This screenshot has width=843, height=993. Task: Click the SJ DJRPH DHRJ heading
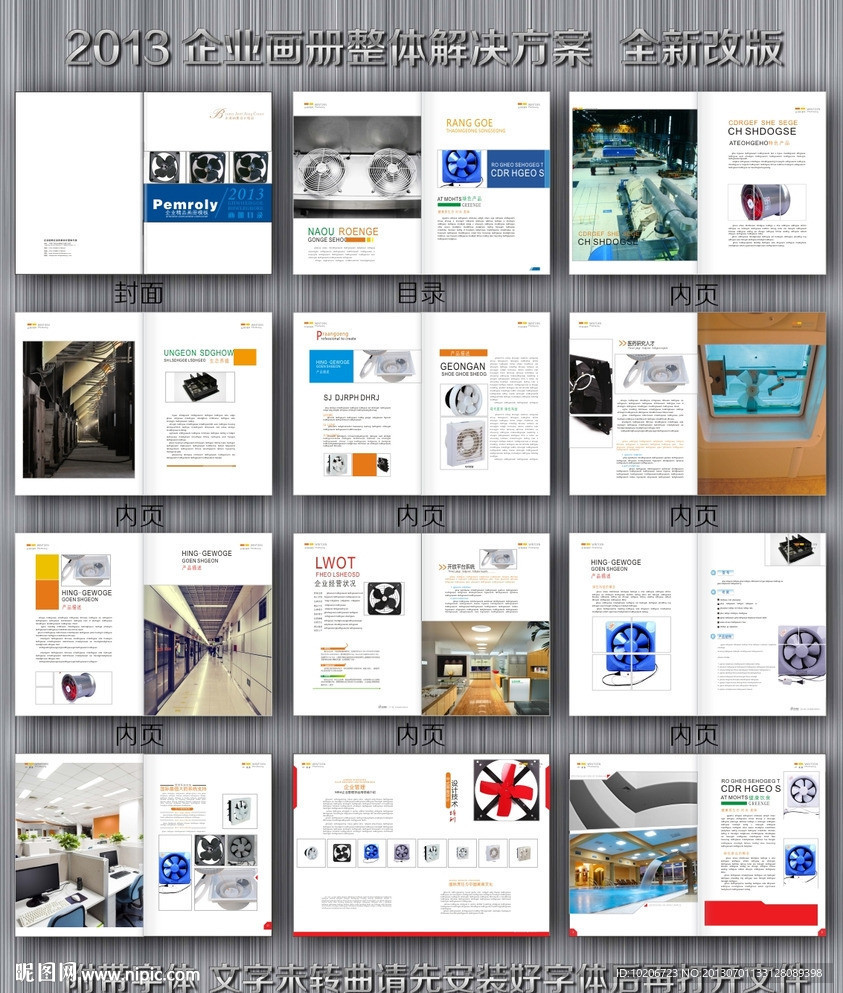tap(351, 397)
